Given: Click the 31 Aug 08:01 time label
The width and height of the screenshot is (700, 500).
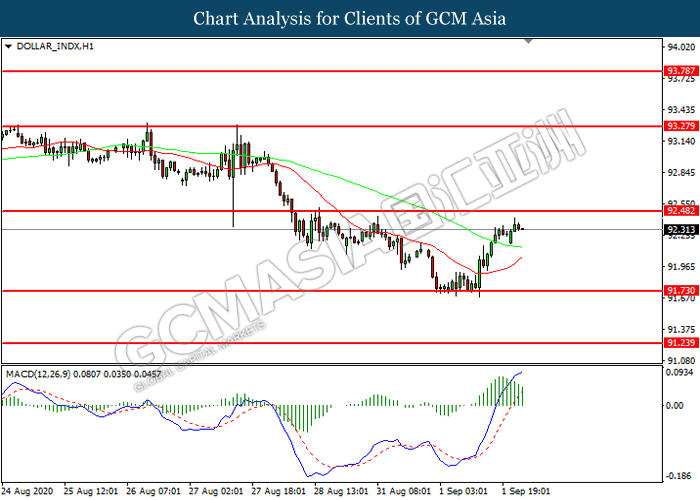Looking at the screenshot, I should [404, 491].
